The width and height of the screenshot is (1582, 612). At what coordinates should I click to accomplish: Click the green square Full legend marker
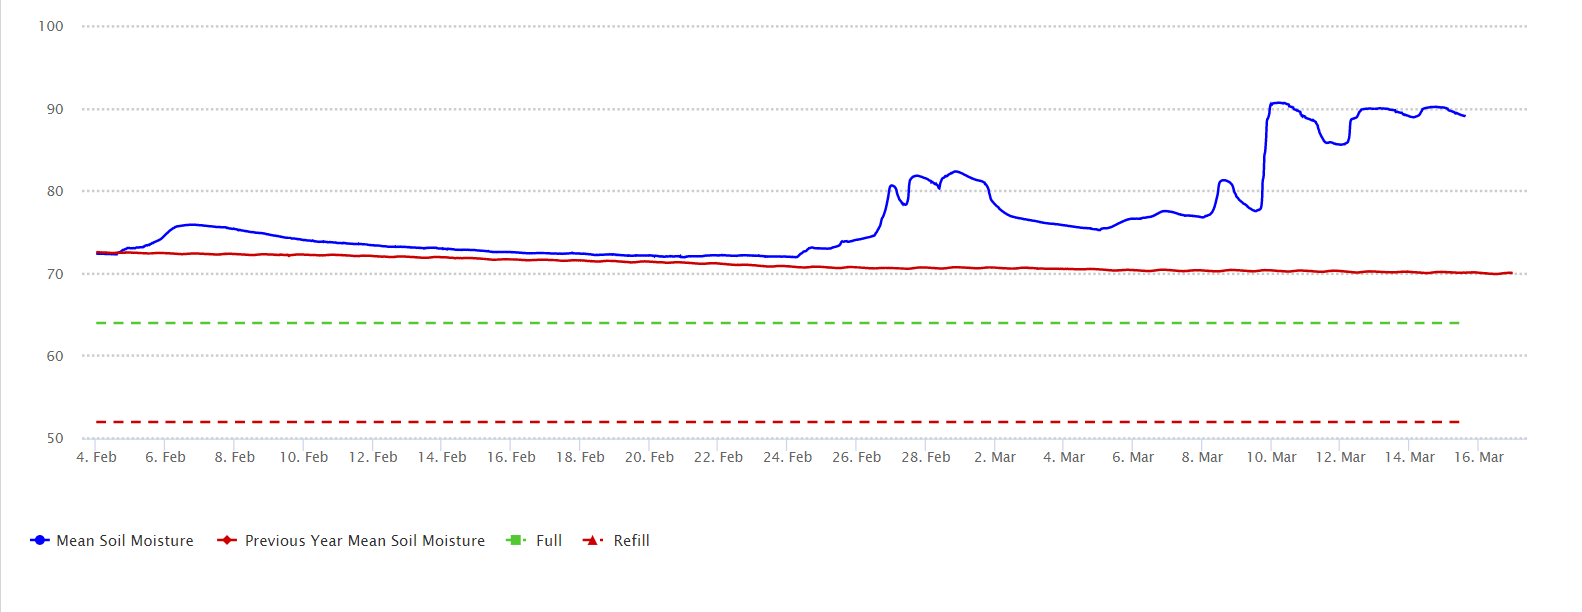[515, 540]
